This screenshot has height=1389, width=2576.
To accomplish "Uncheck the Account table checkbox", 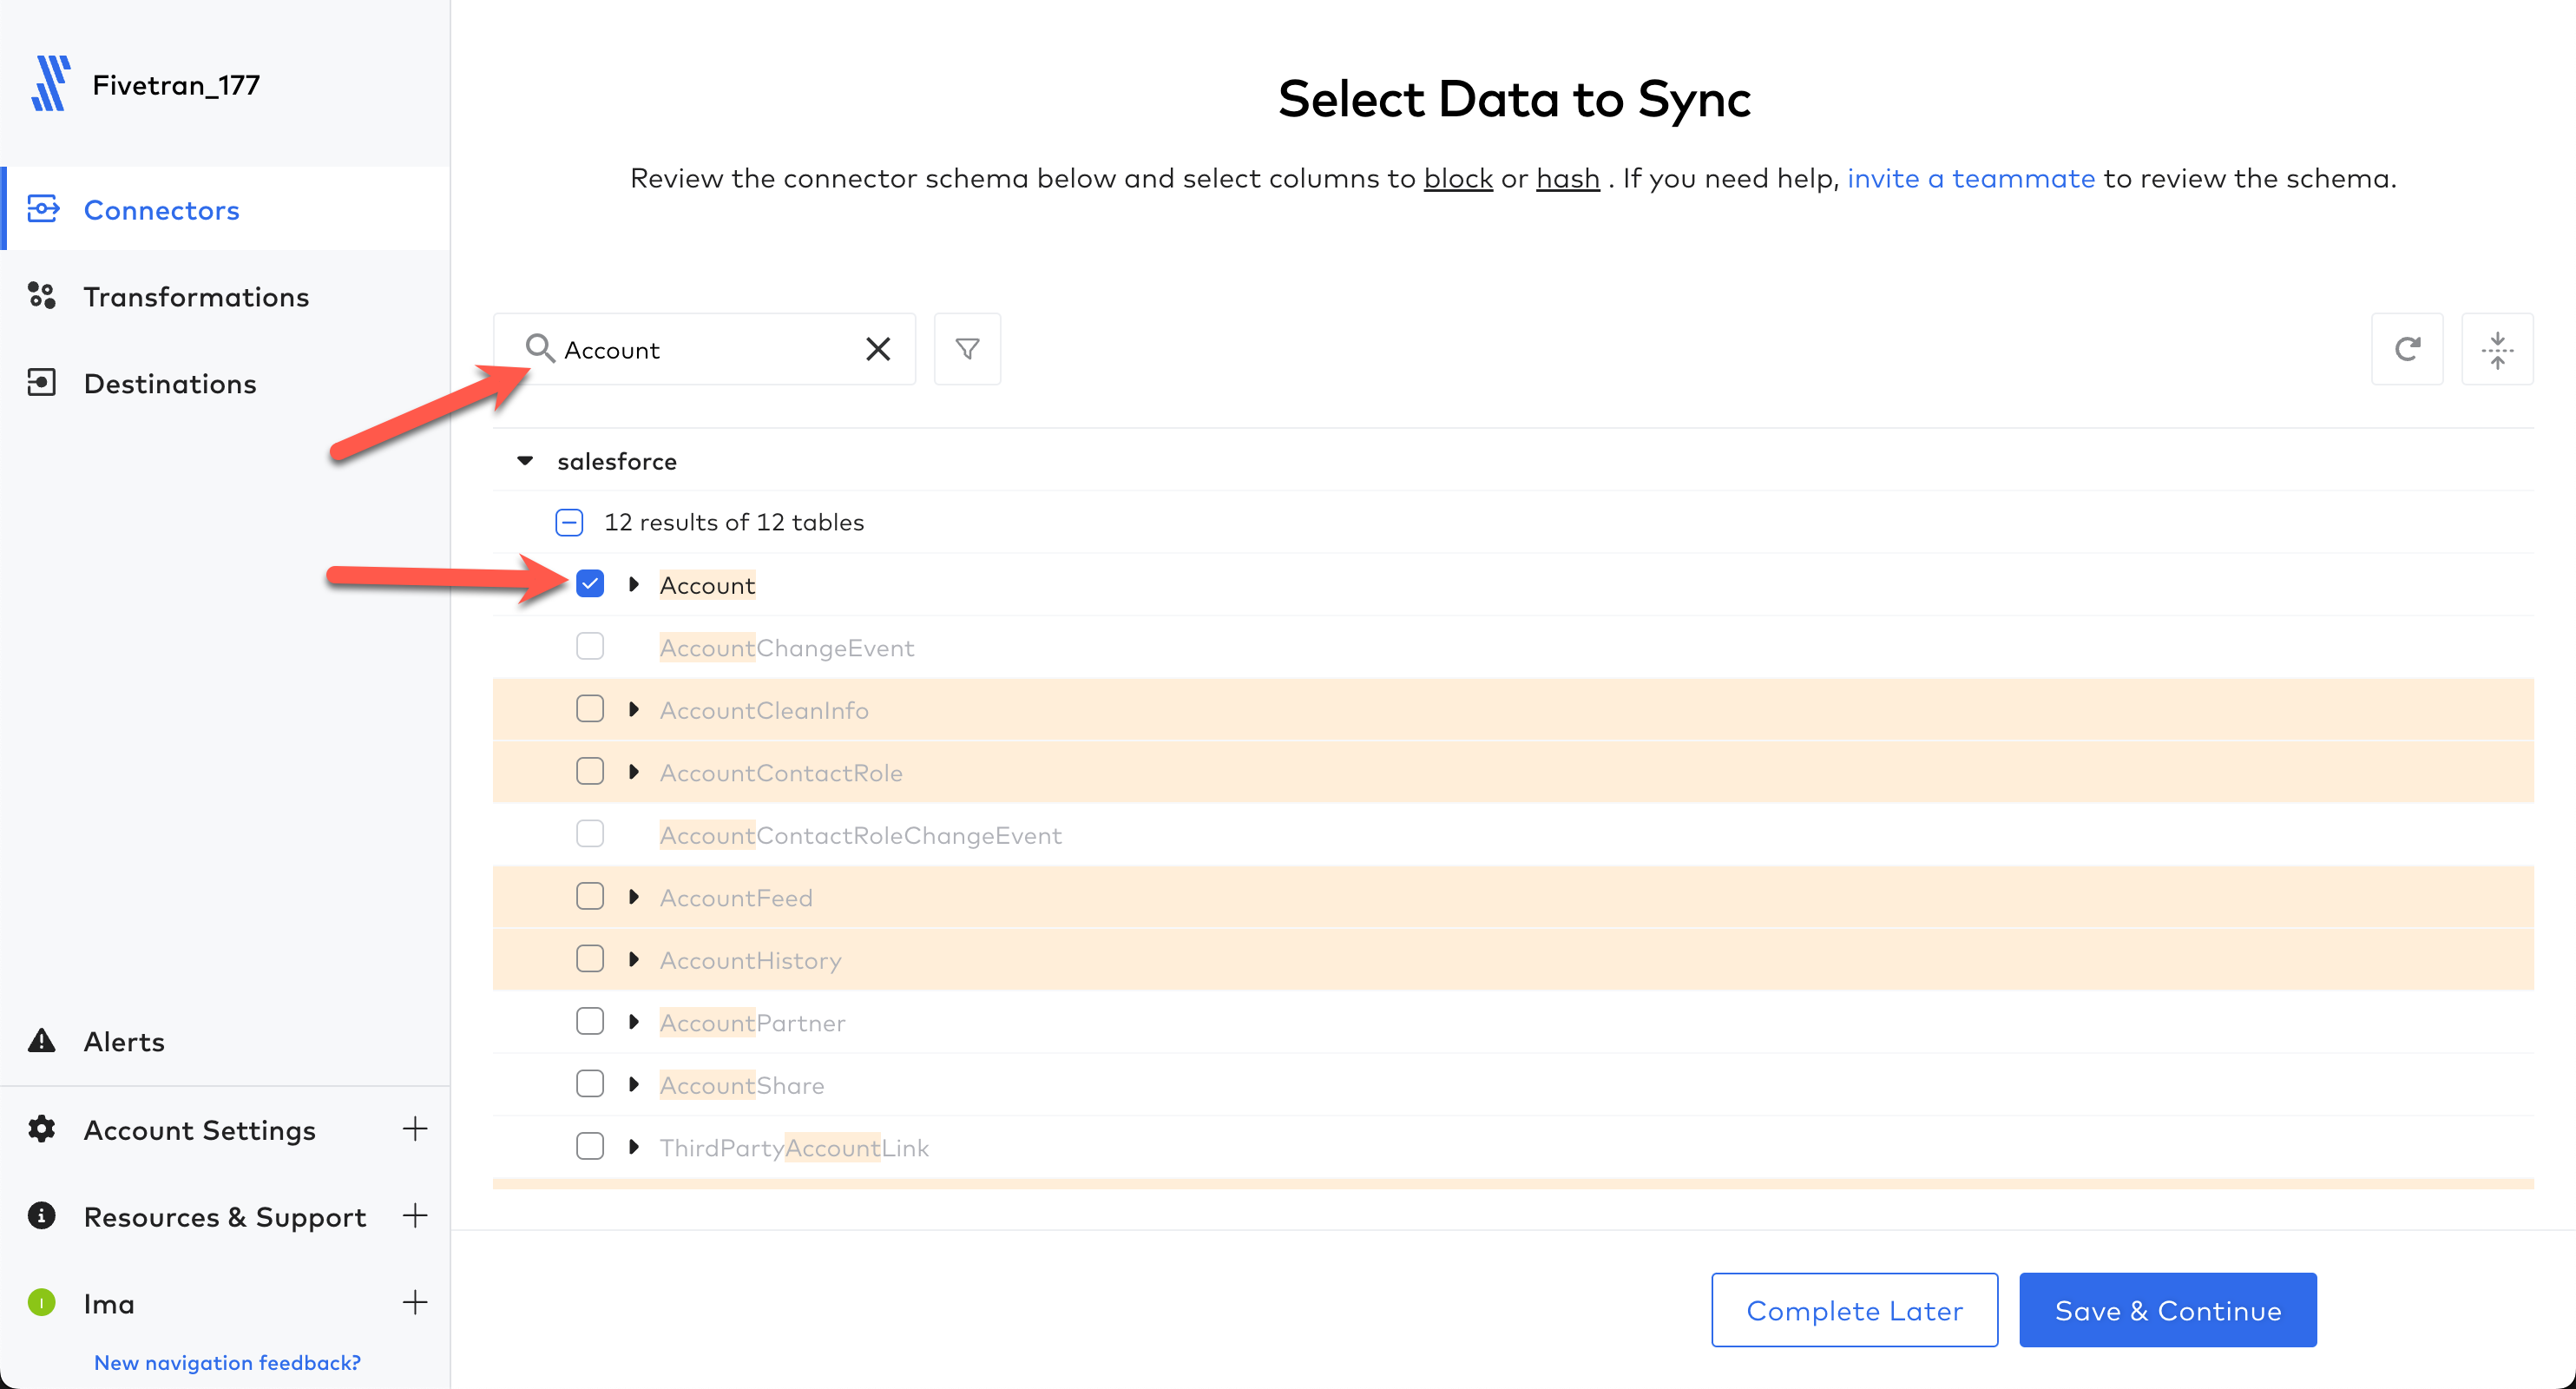I will (x=590, y=584).
